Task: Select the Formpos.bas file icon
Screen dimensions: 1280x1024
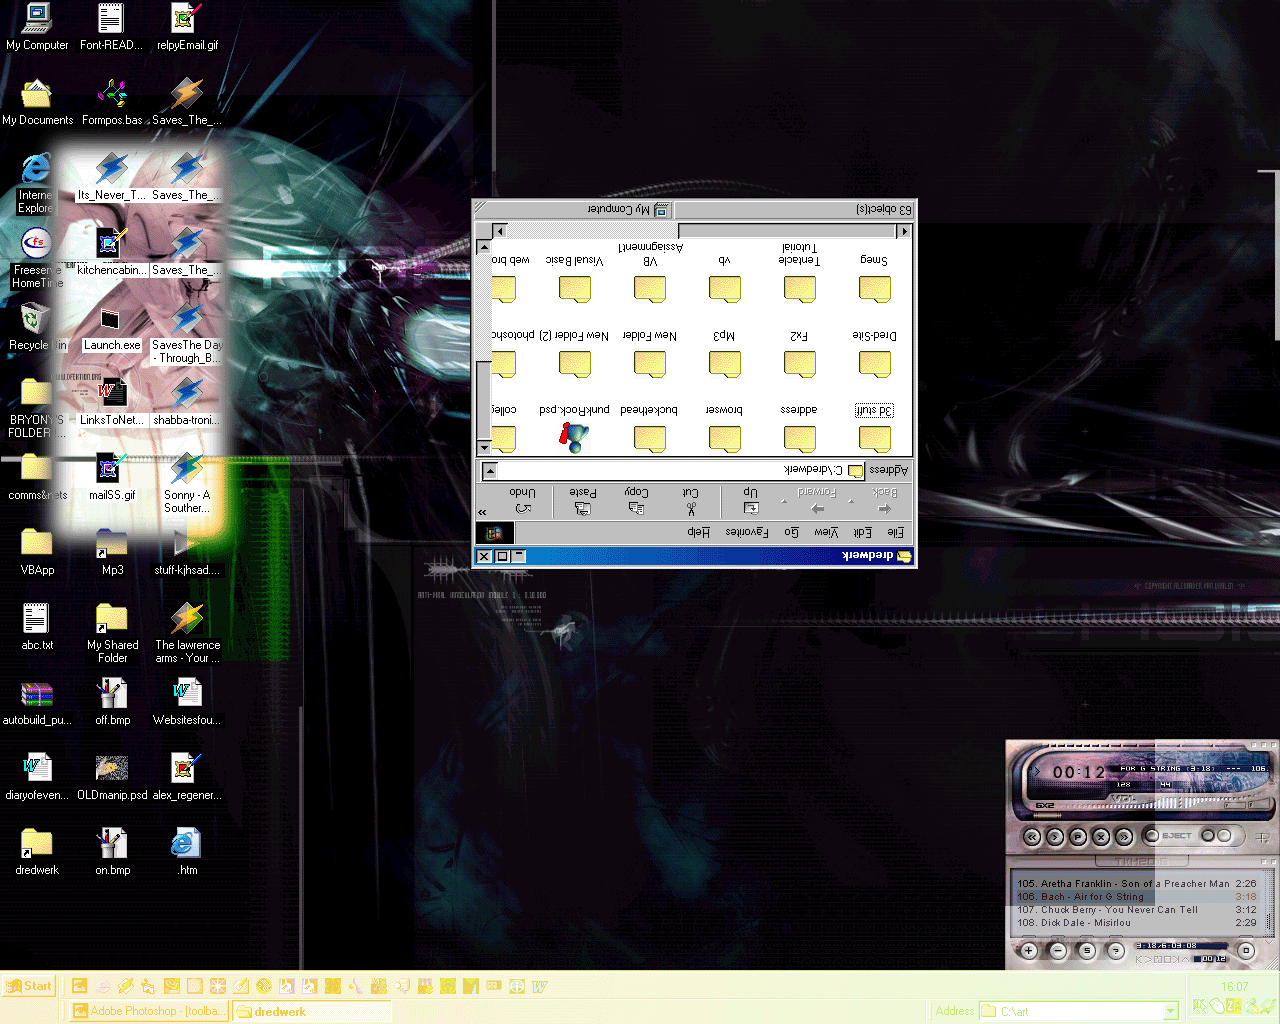Action: click(x=112, y=102)
